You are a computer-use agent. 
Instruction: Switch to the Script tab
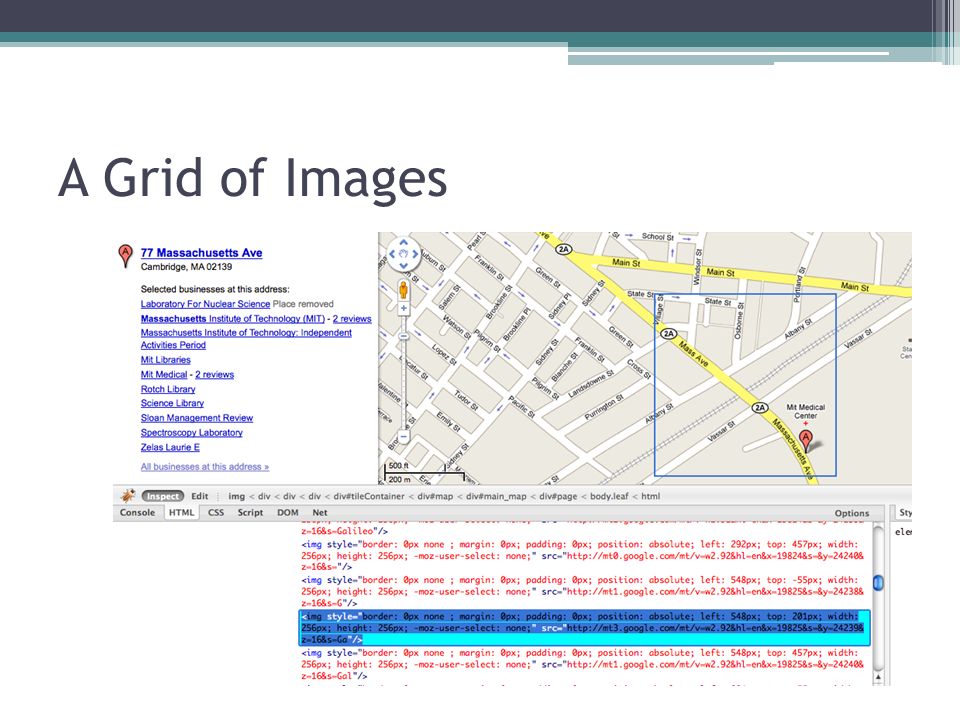pyautogui.click(x=250, y=512)
